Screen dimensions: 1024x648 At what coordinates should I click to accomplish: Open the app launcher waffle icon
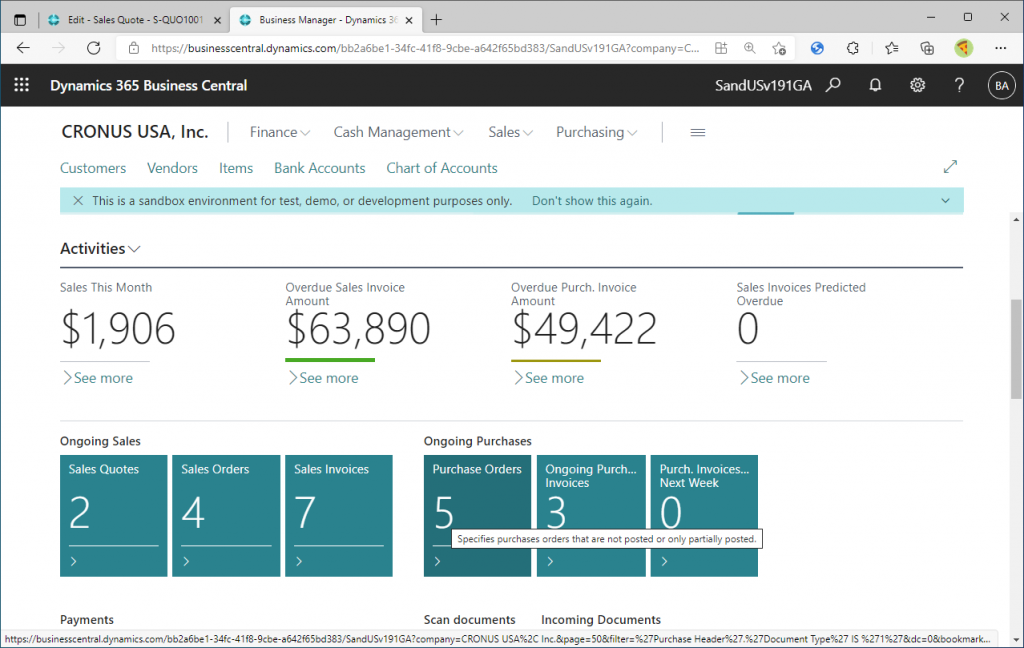(x=22, y=86)
